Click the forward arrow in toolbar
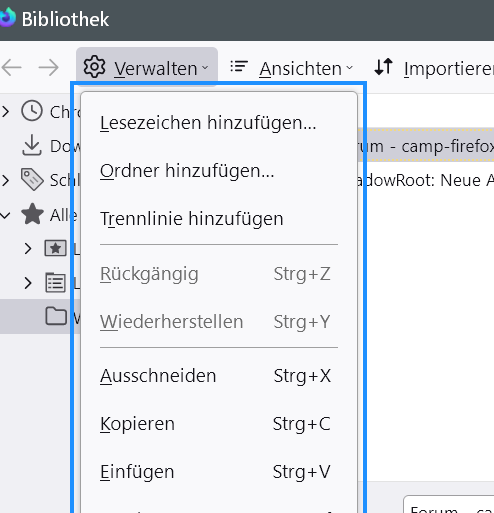 [x=49, y=67]
